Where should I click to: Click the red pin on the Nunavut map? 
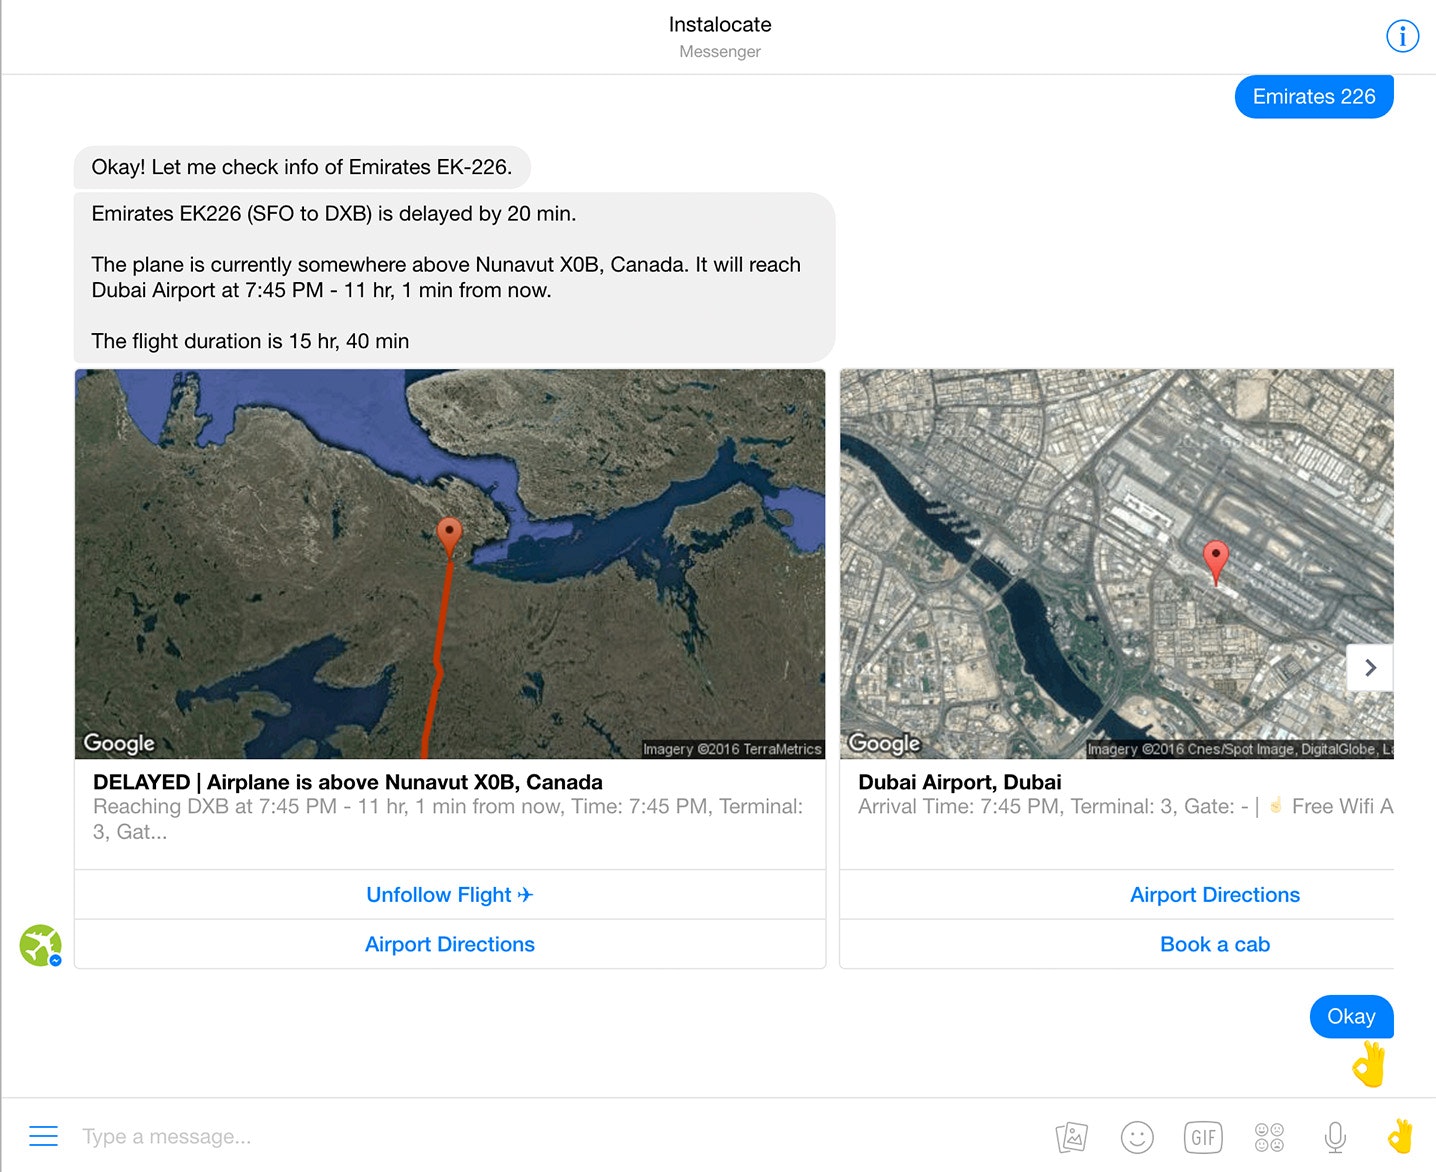450,536
